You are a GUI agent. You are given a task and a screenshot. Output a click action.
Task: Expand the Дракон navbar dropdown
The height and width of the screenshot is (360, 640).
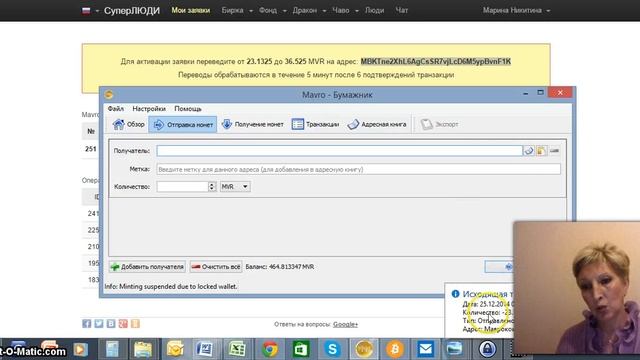point(309,10)
